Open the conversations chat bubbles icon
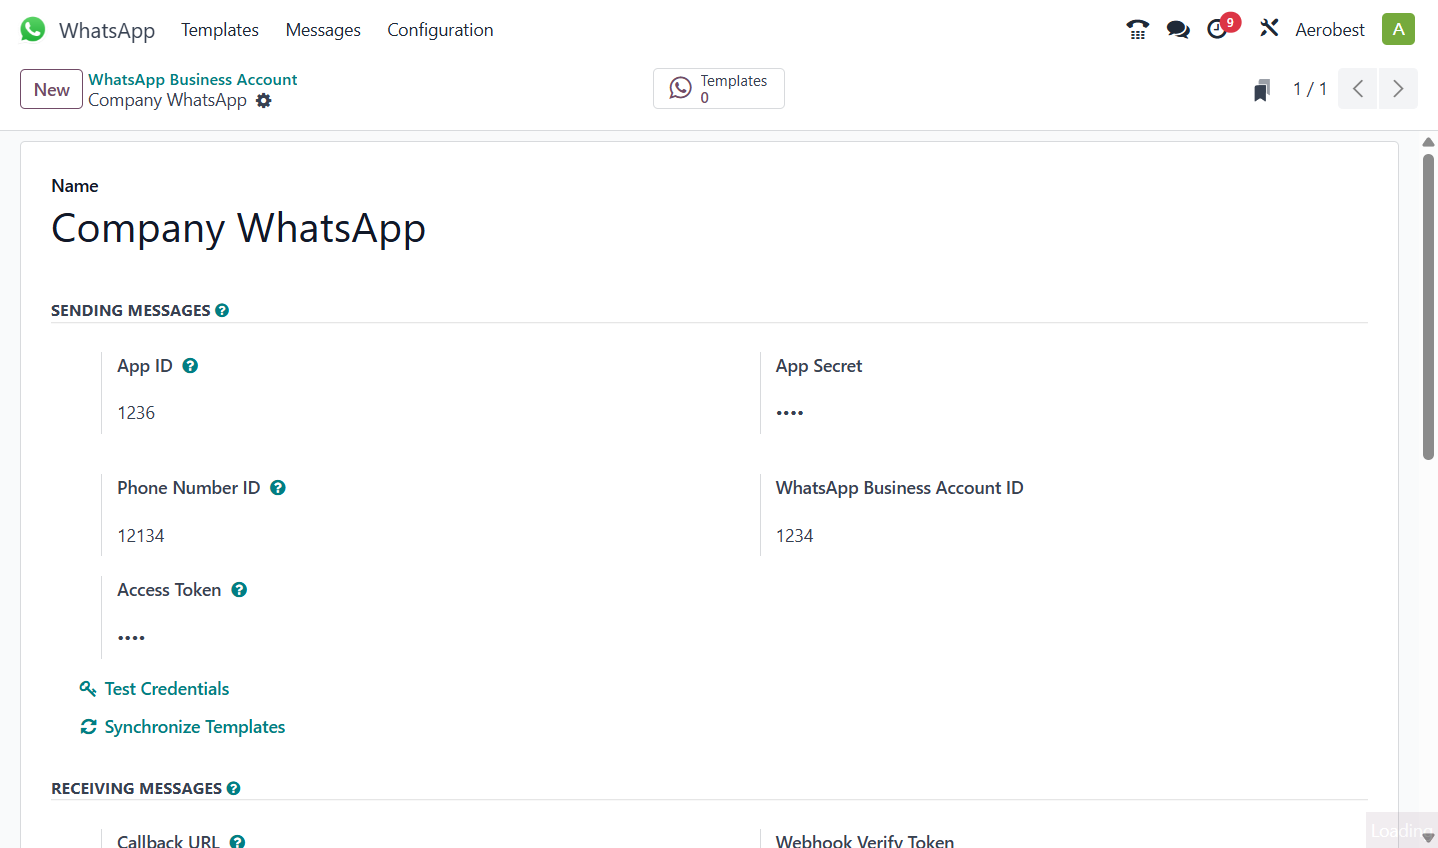 (1178, 30)
